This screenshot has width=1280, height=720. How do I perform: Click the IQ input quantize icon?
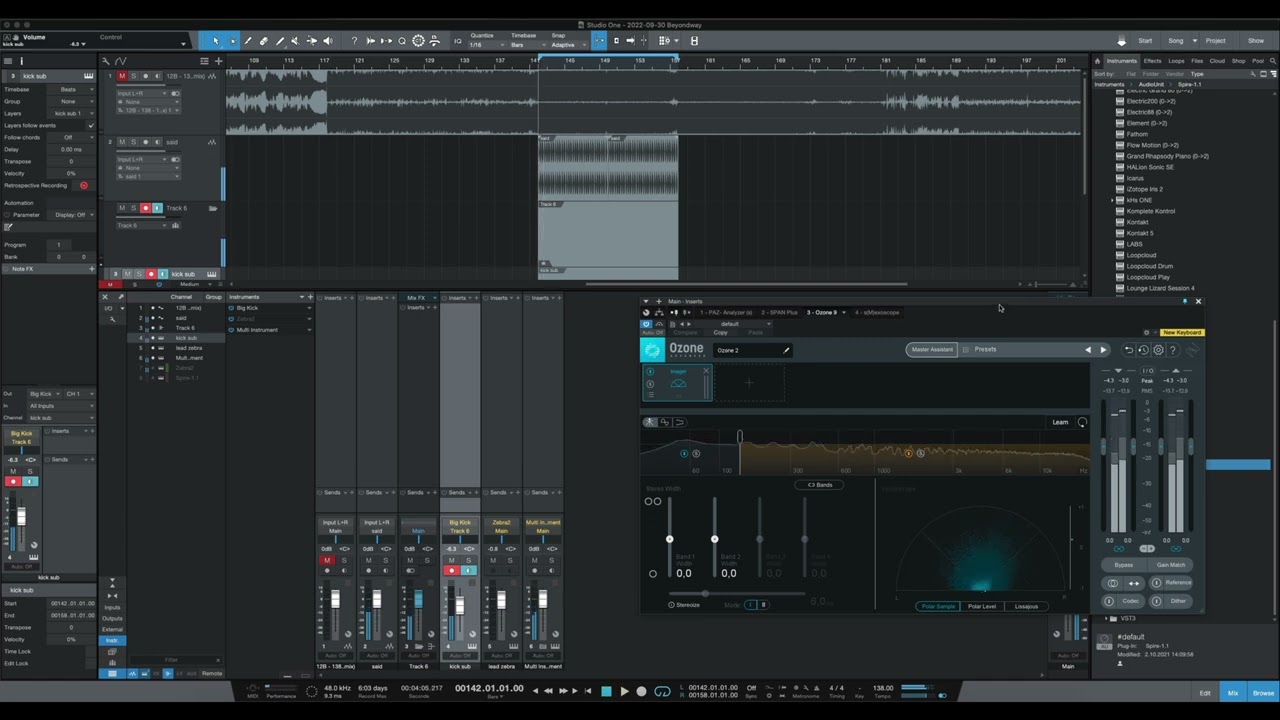coord(458,41)
